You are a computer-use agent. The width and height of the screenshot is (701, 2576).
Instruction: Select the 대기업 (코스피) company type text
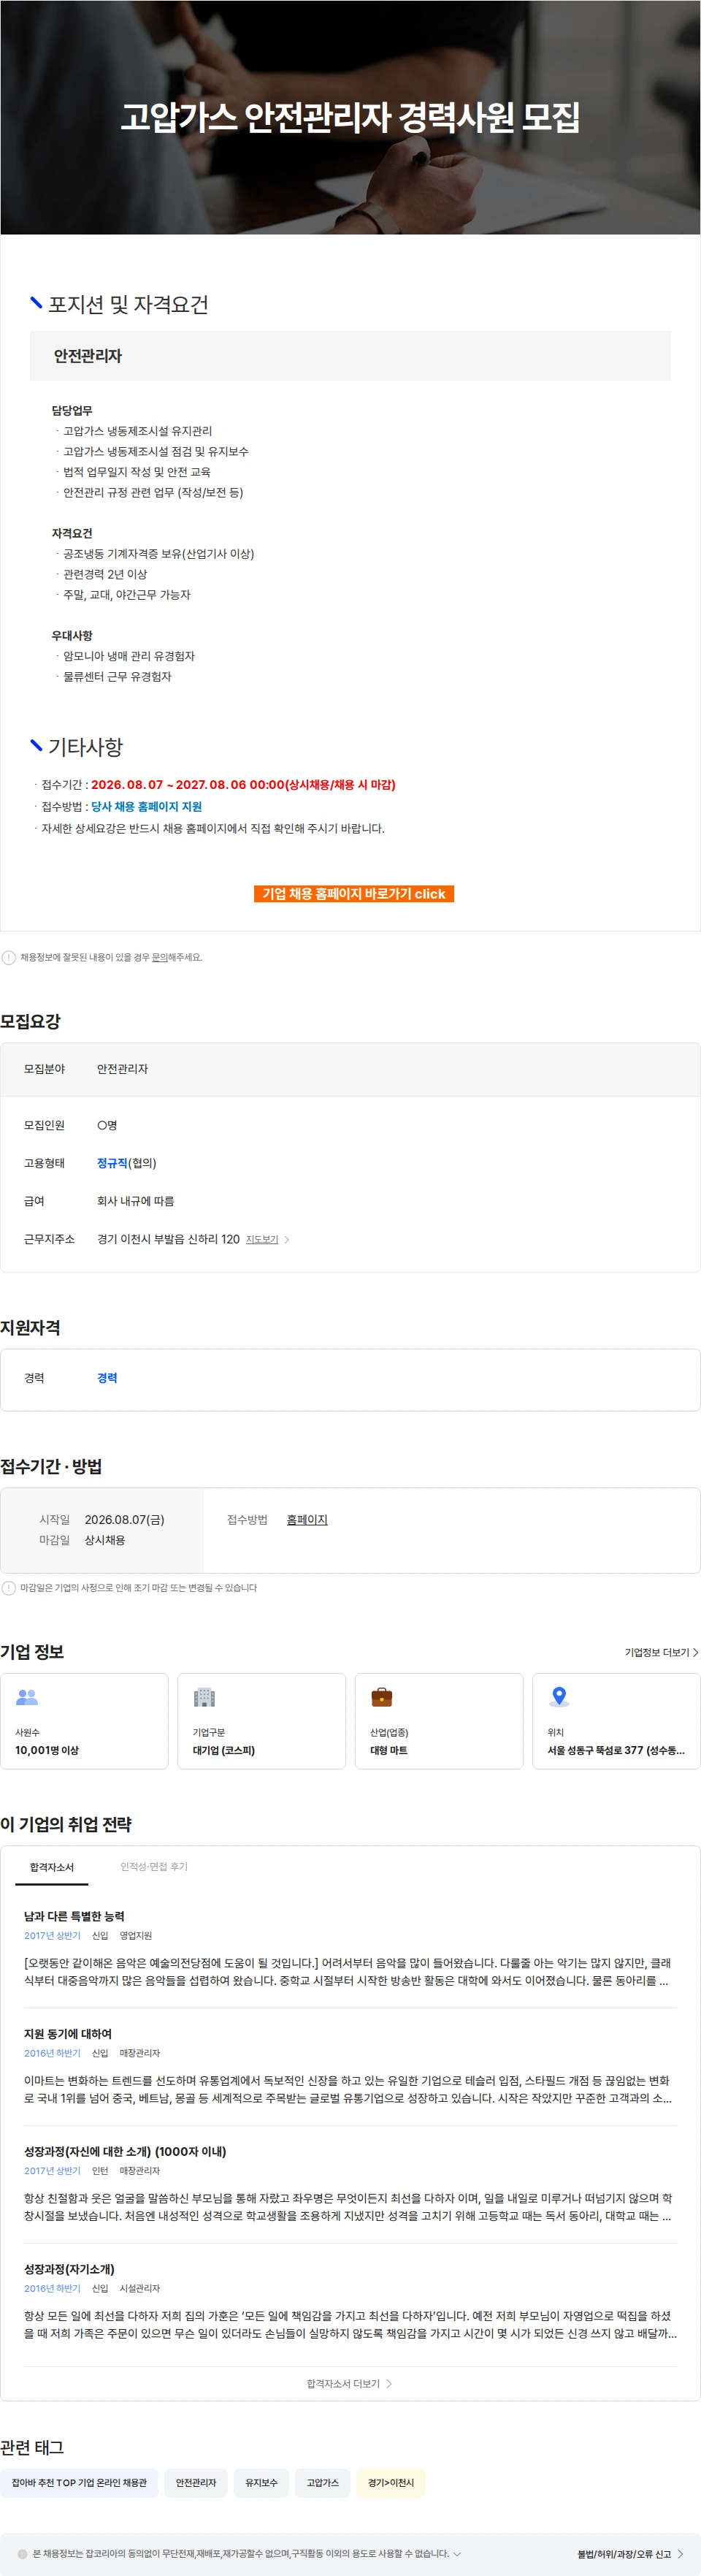click(x=224, y=1750)
